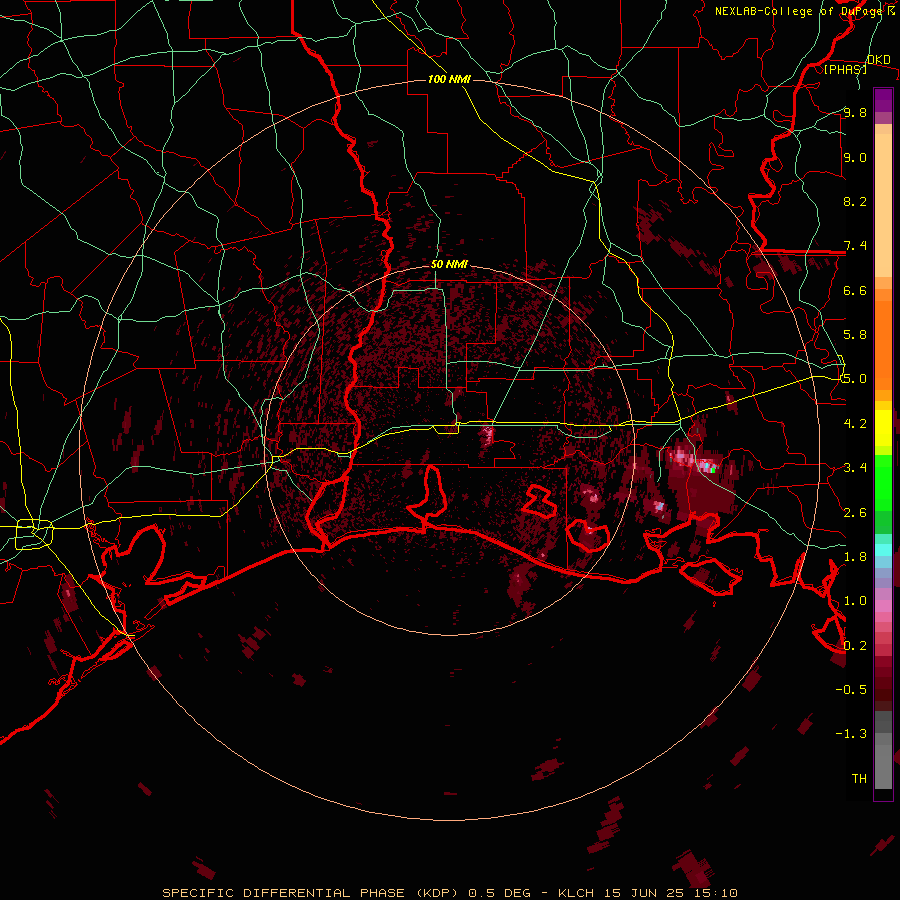The height and width of the screenshot is (900, 900).
Task: Select the 2.6 value on the scale
Action: coord(855,513)
